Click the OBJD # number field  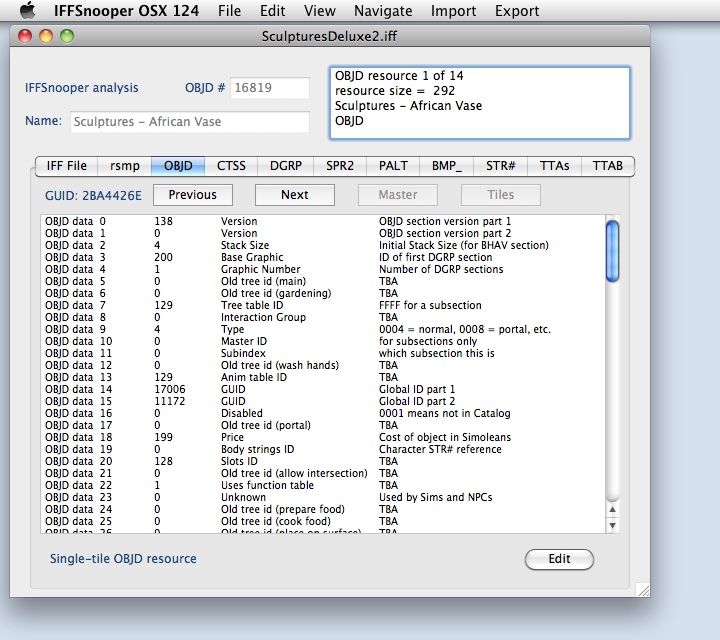click(x=270, y=88)
